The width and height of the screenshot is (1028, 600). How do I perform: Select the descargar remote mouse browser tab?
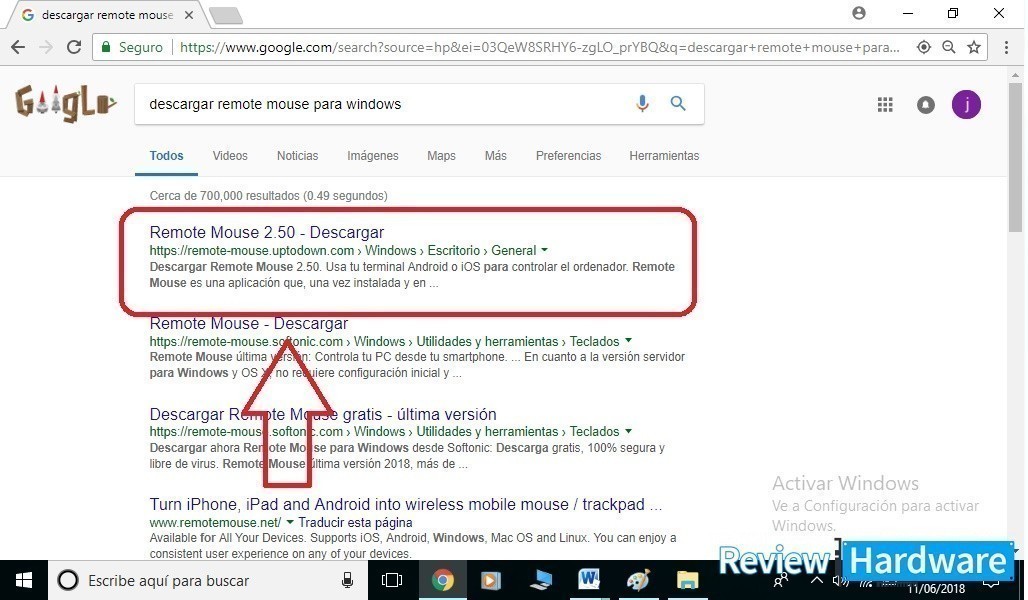click(x=107, y=14)
